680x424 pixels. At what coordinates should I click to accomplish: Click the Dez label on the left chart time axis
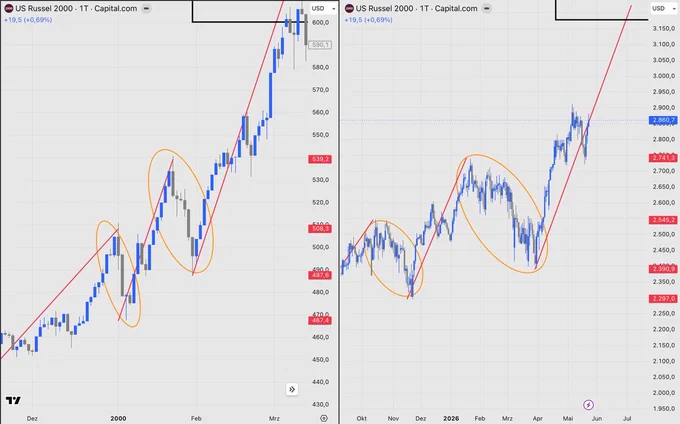[x=32, y=418]
